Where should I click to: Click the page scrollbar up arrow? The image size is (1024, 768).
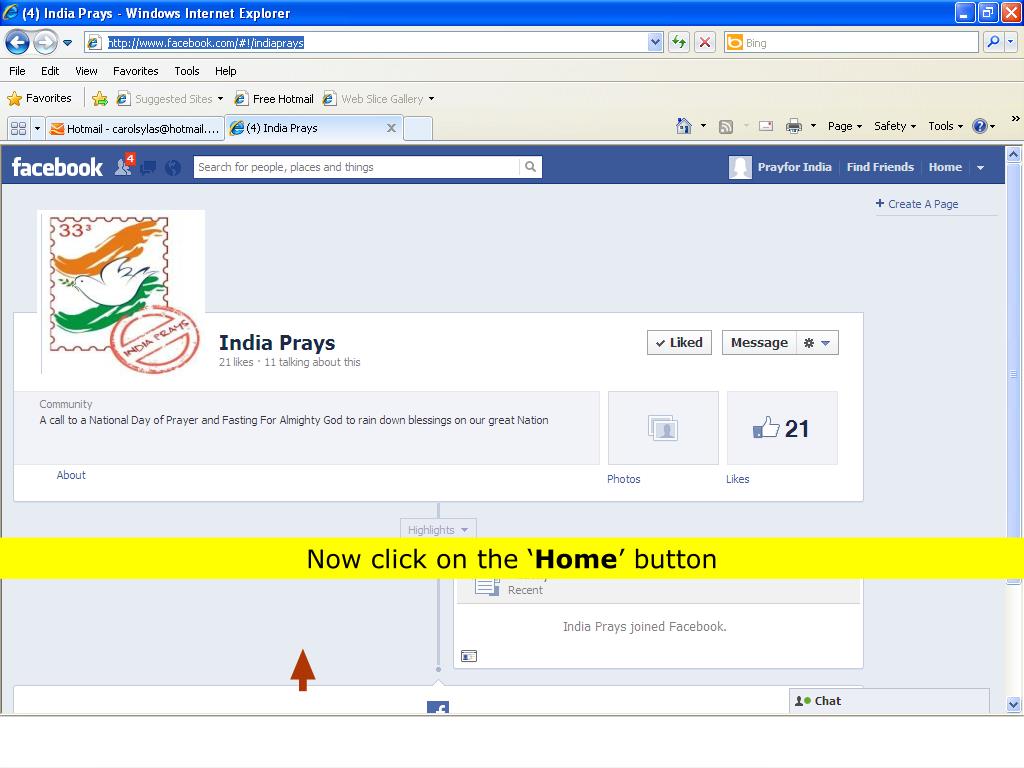[x=1014, y=154]
